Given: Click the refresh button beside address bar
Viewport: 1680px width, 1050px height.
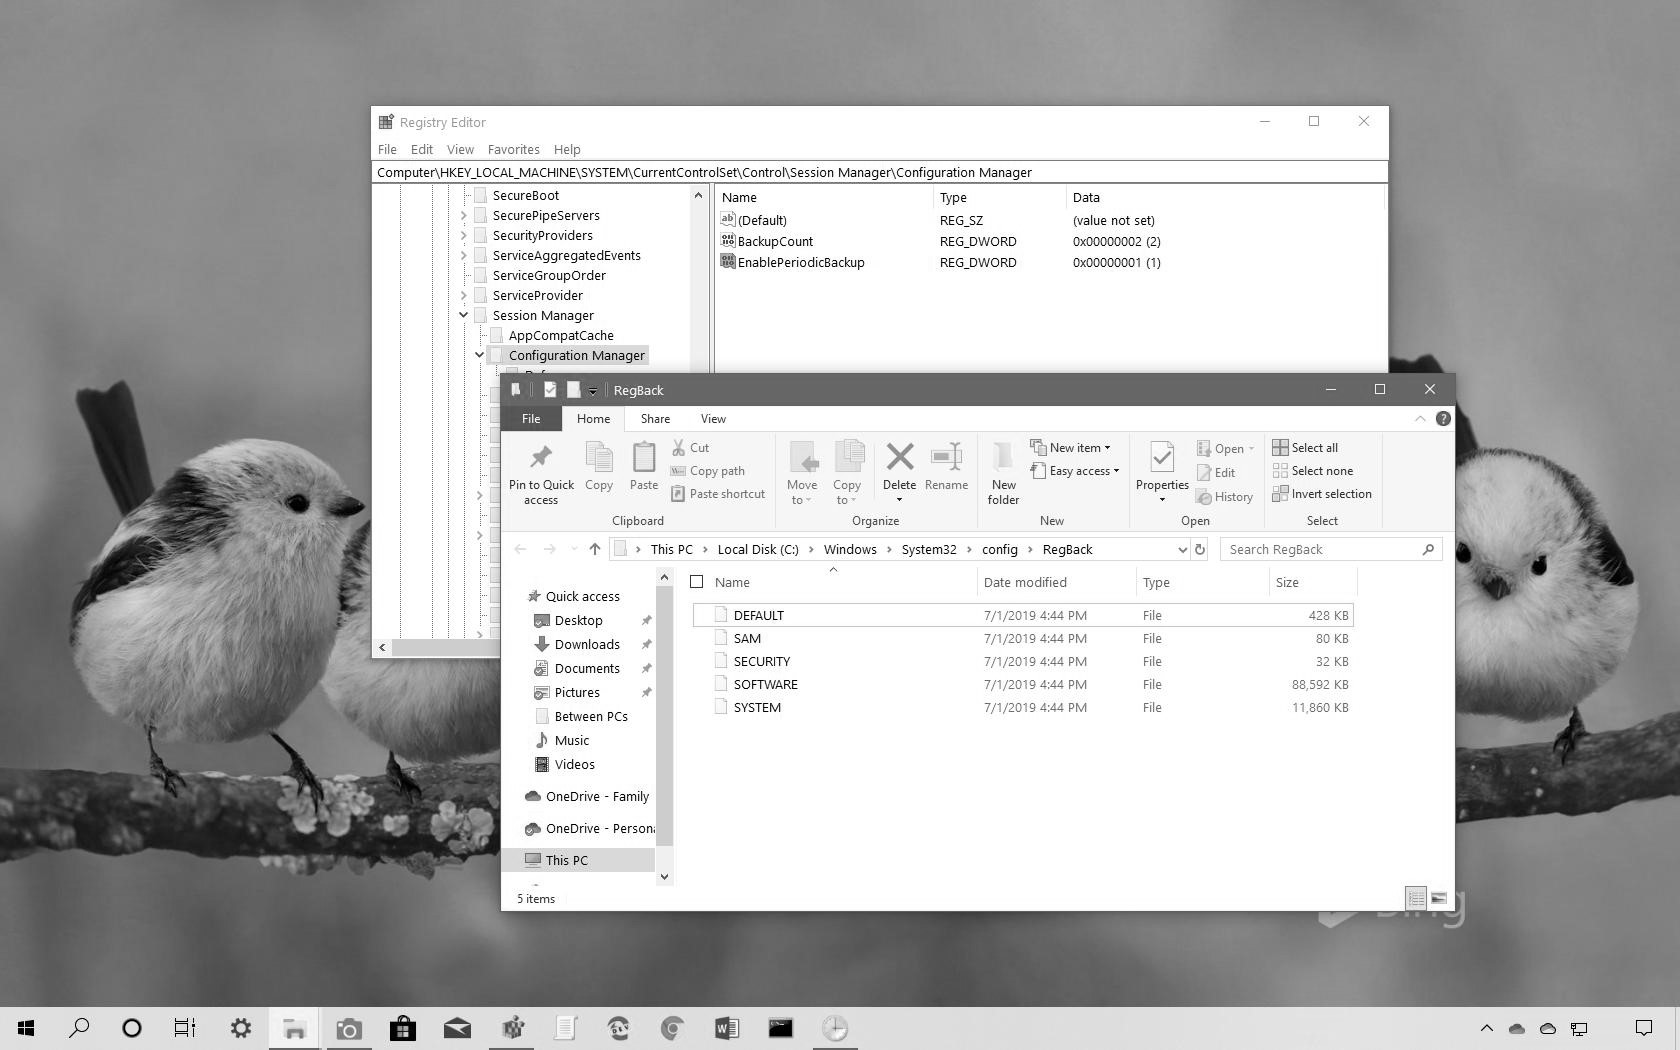Looking at the screenshot, I should [1200, 549].
